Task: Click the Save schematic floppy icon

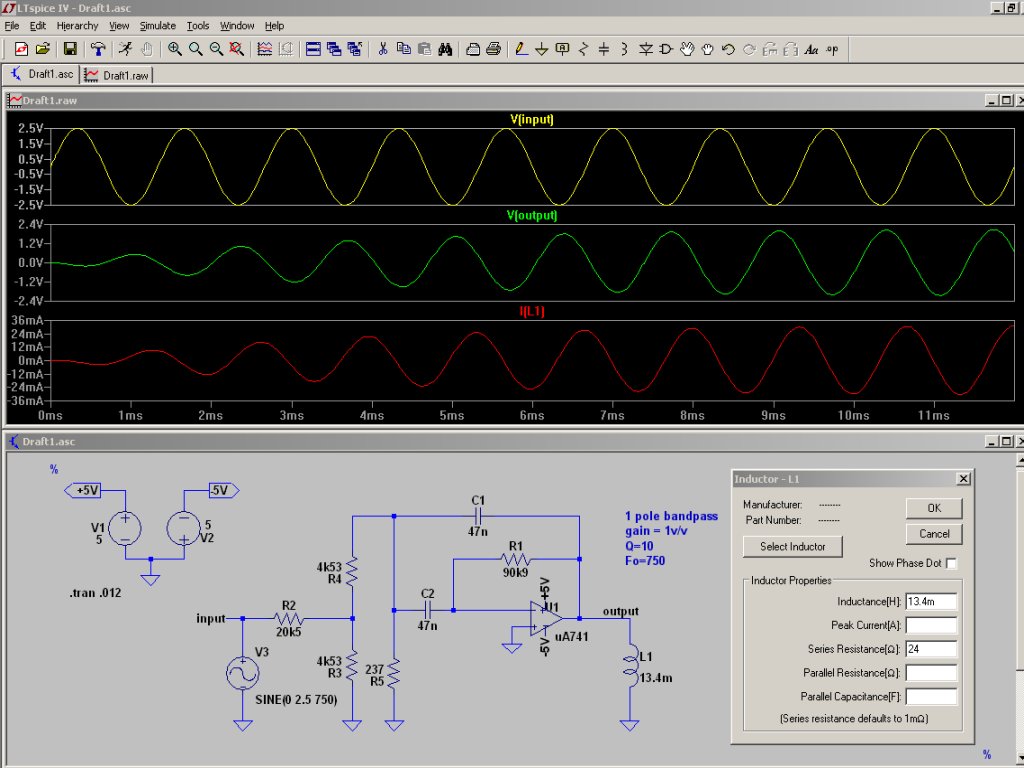Action: click(x=70, y=48)
